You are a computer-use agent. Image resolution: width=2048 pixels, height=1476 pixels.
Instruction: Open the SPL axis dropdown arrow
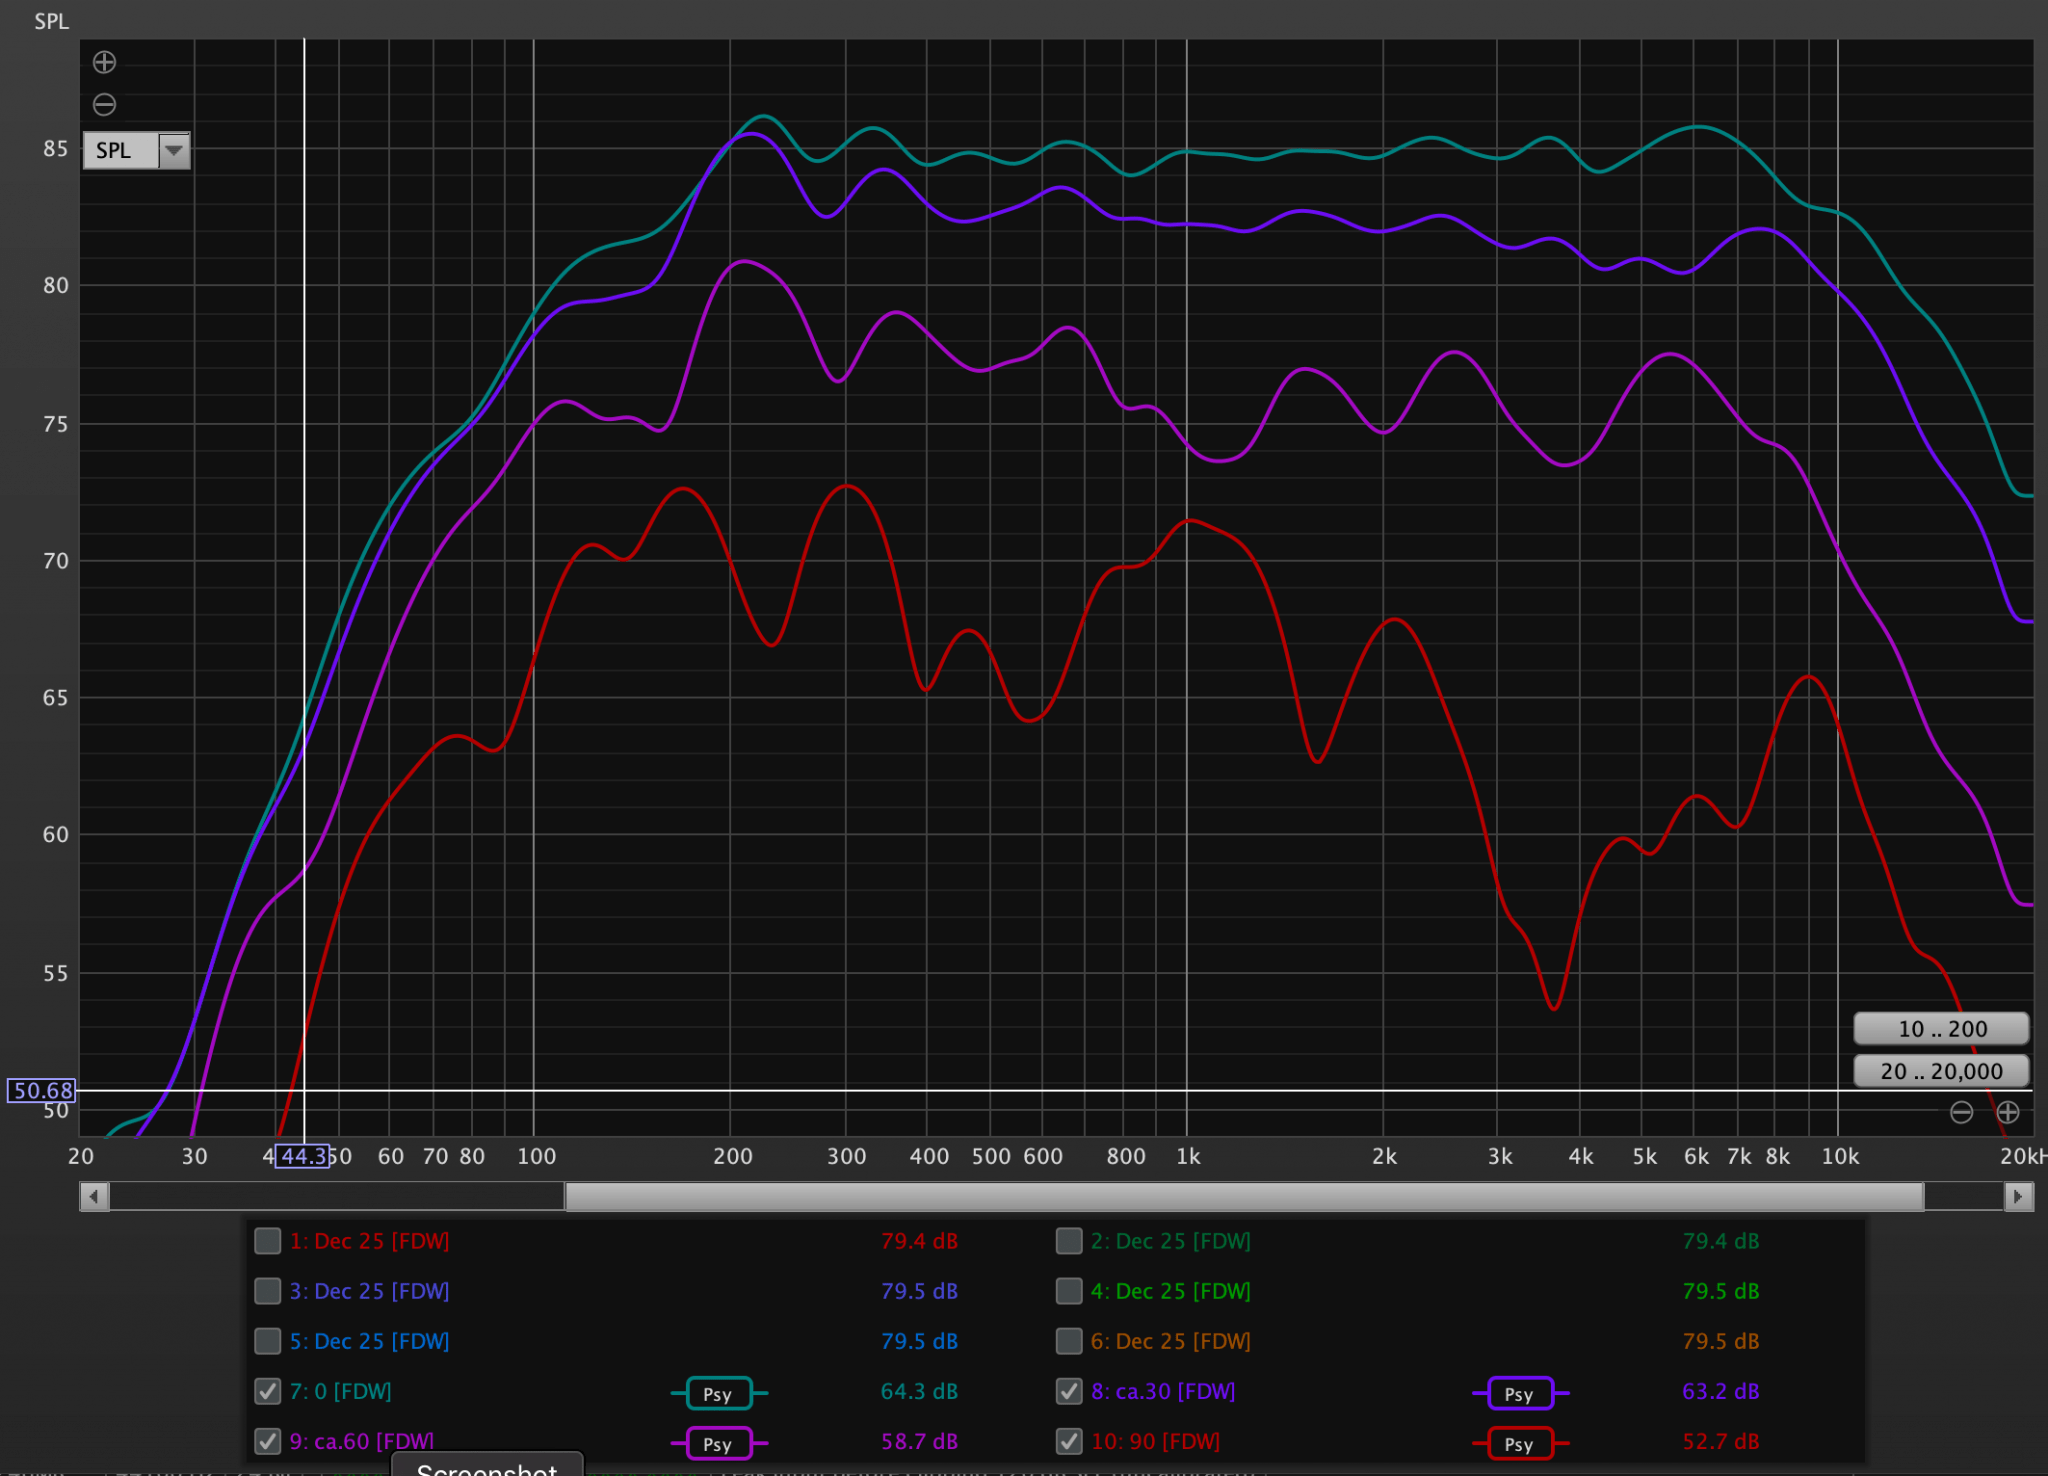pos(175,151)
